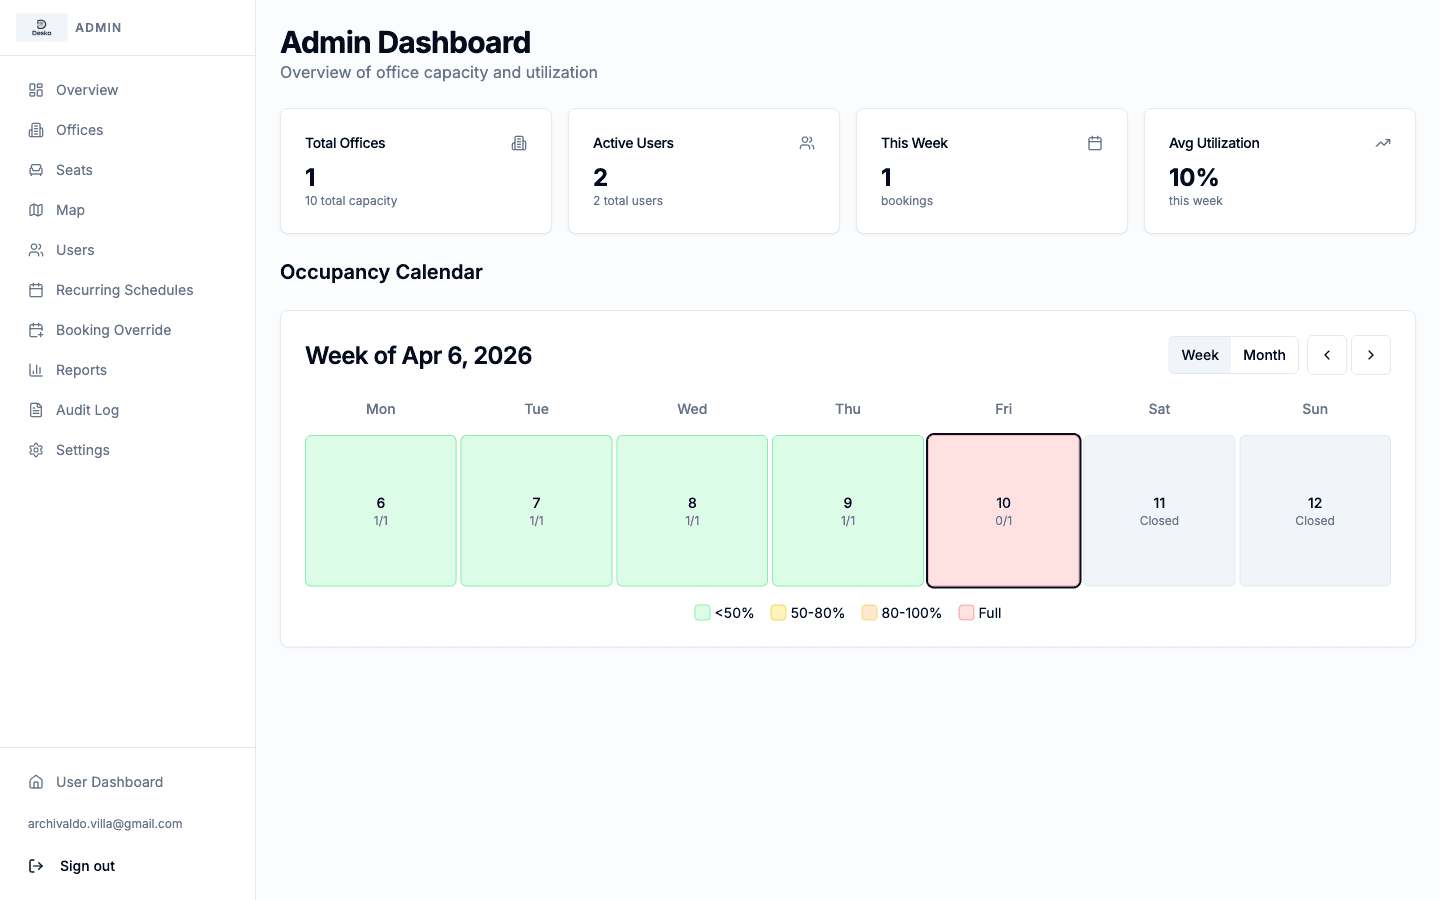Click the Users people icon in sidebar
The height and width of the screenshot is (900, 1440).
click(x=36, y=250)
